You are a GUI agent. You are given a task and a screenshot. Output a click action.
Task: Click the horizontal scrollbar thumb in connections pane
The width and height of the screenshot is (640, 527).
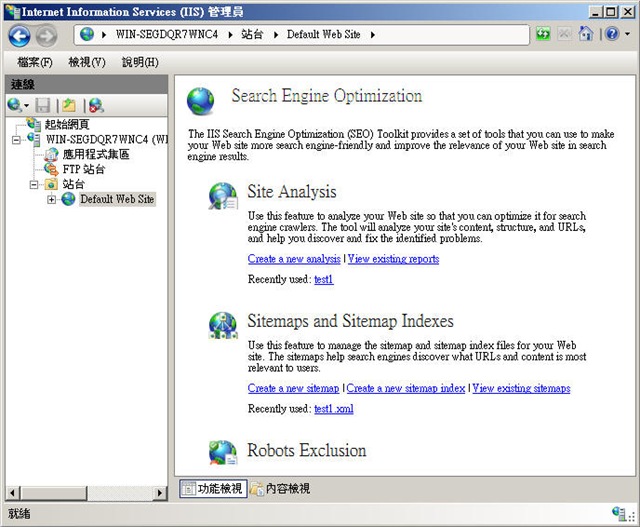pos(53,493)
